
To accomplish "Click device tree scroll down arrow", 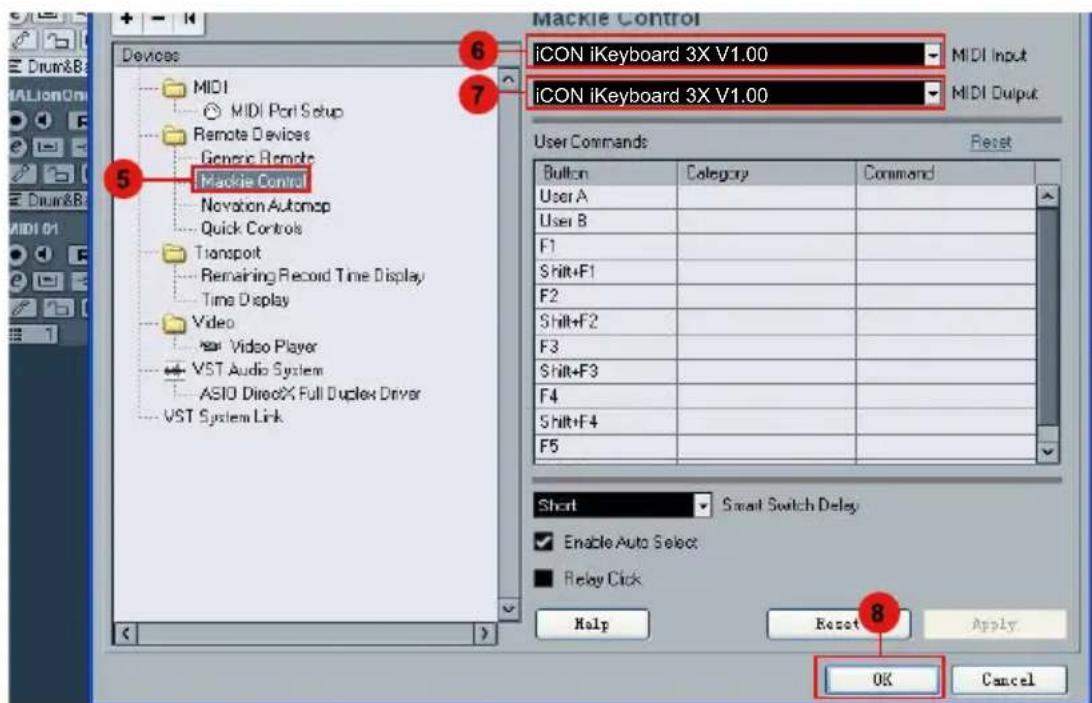I will (x=508, y=609).
